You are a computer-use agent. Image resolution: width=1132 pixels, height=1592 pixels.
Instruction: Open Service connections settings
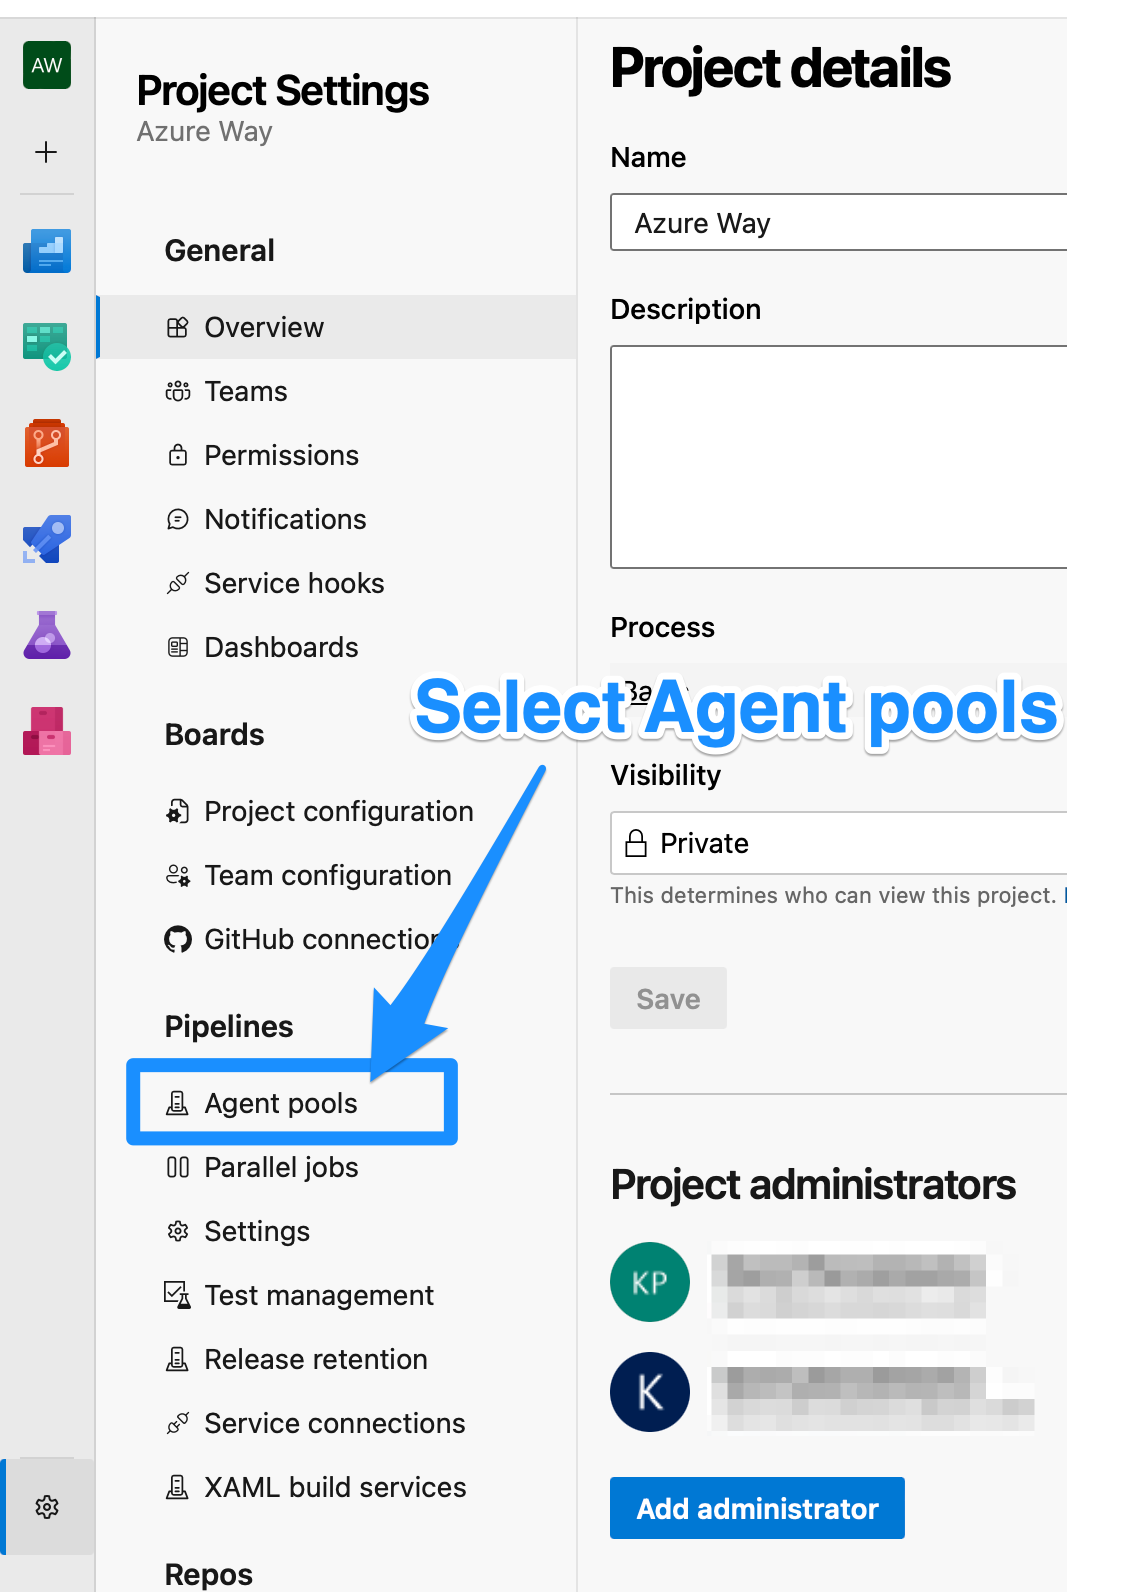coord(334,1423)
